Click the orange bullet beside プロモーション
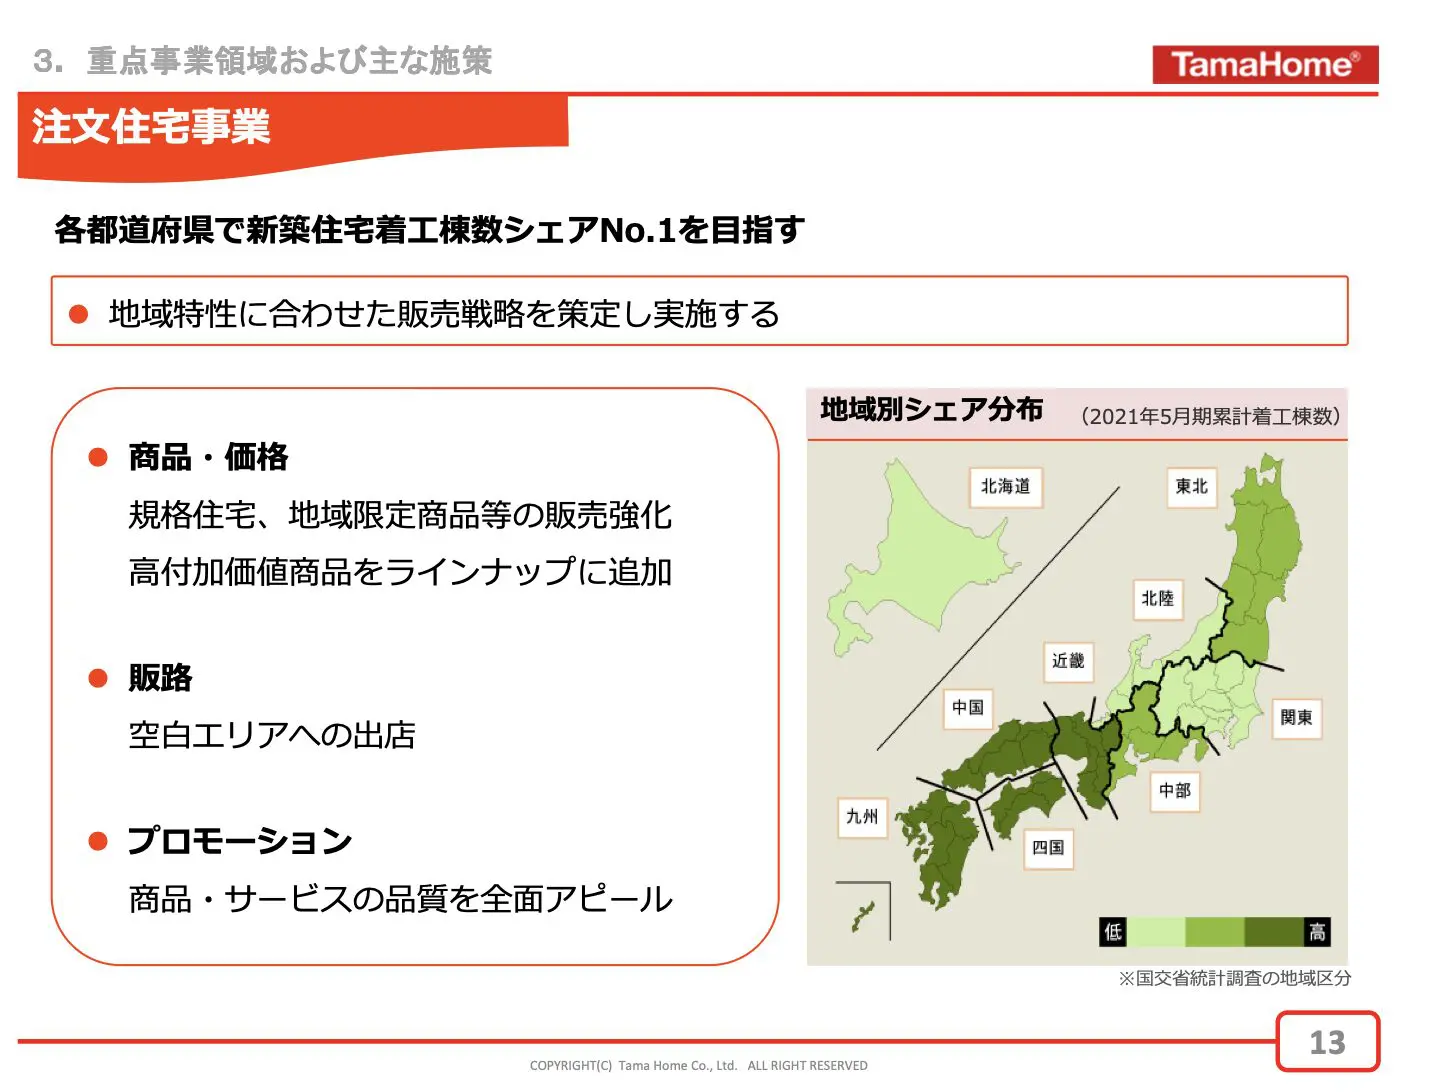Screen dimensions: 1434x1092 (x=98, y=841)
